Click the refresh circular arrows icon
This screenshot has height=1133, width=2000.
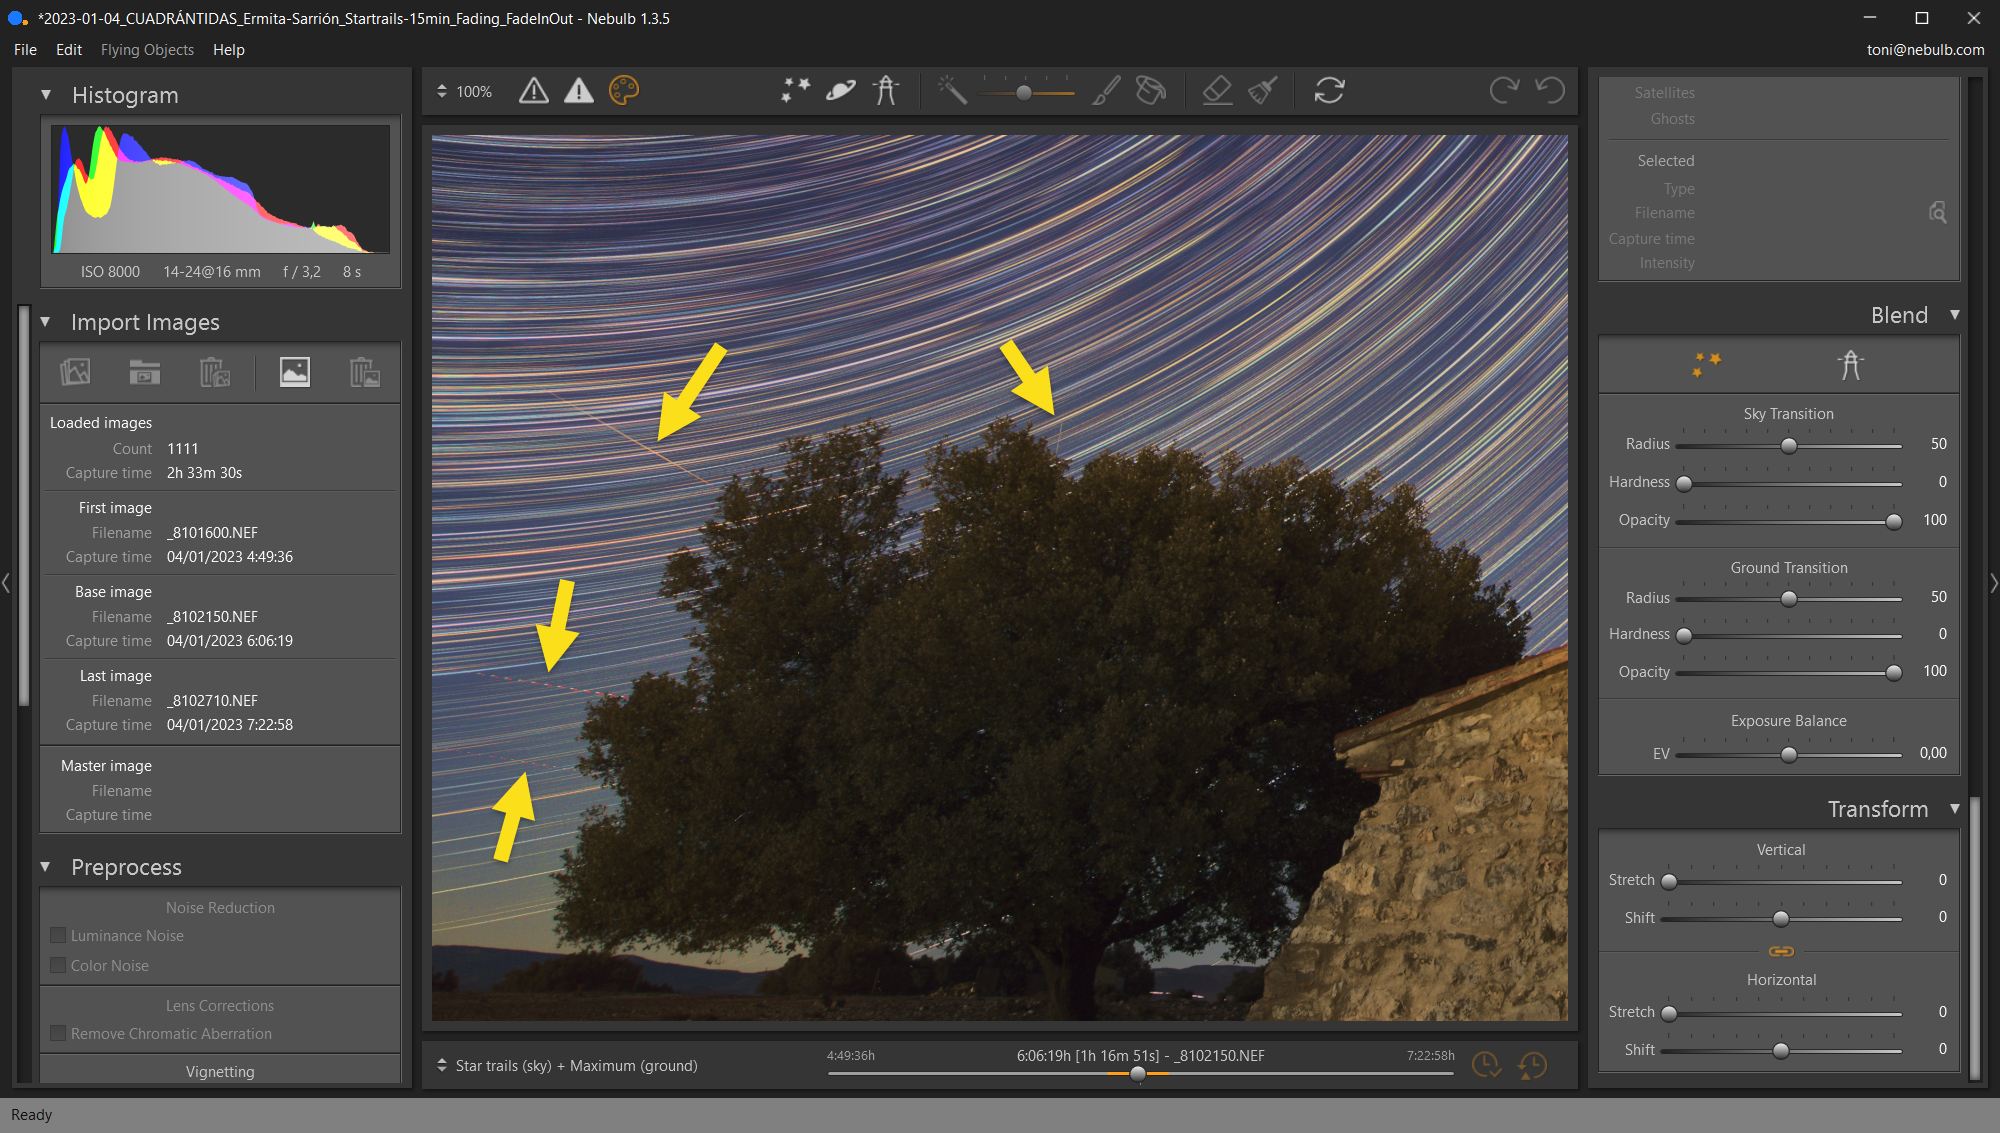(1329, 91)
